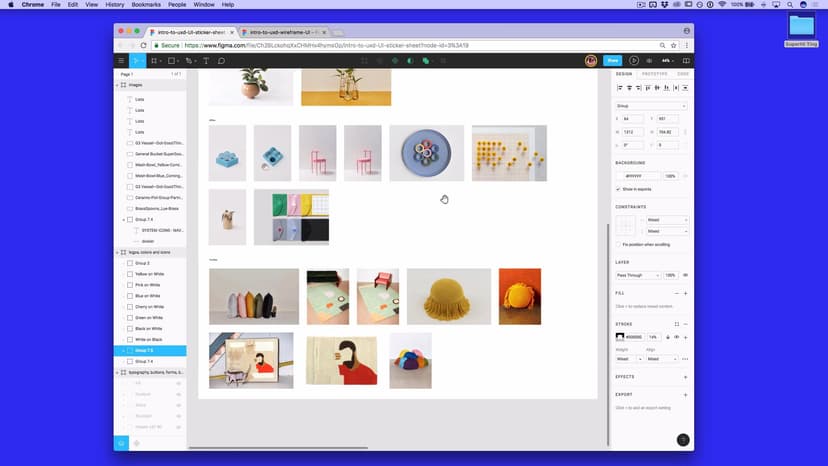Select the Move tool in toolbar
Image resolution: width=828 pixels, height=466 pixels.
coord(138,61)
